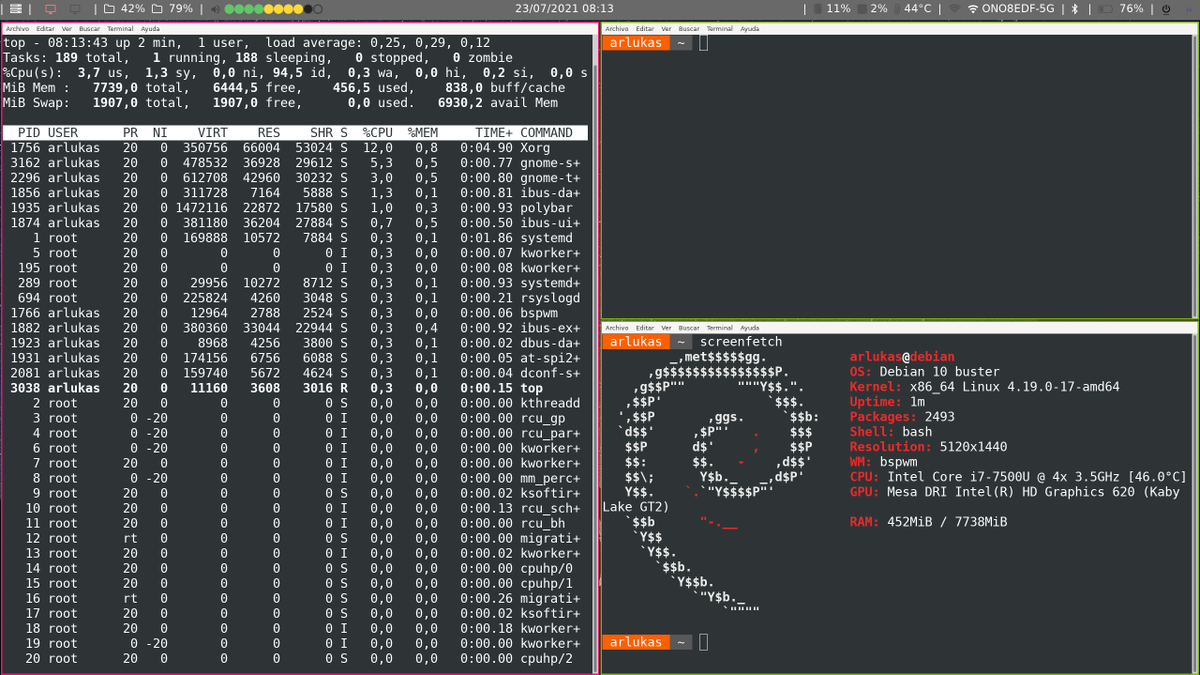Click the CPU Intel Core i7-7500U line
The height and width of the screenshot is (675, 1200).
[x=1018, y=477]
